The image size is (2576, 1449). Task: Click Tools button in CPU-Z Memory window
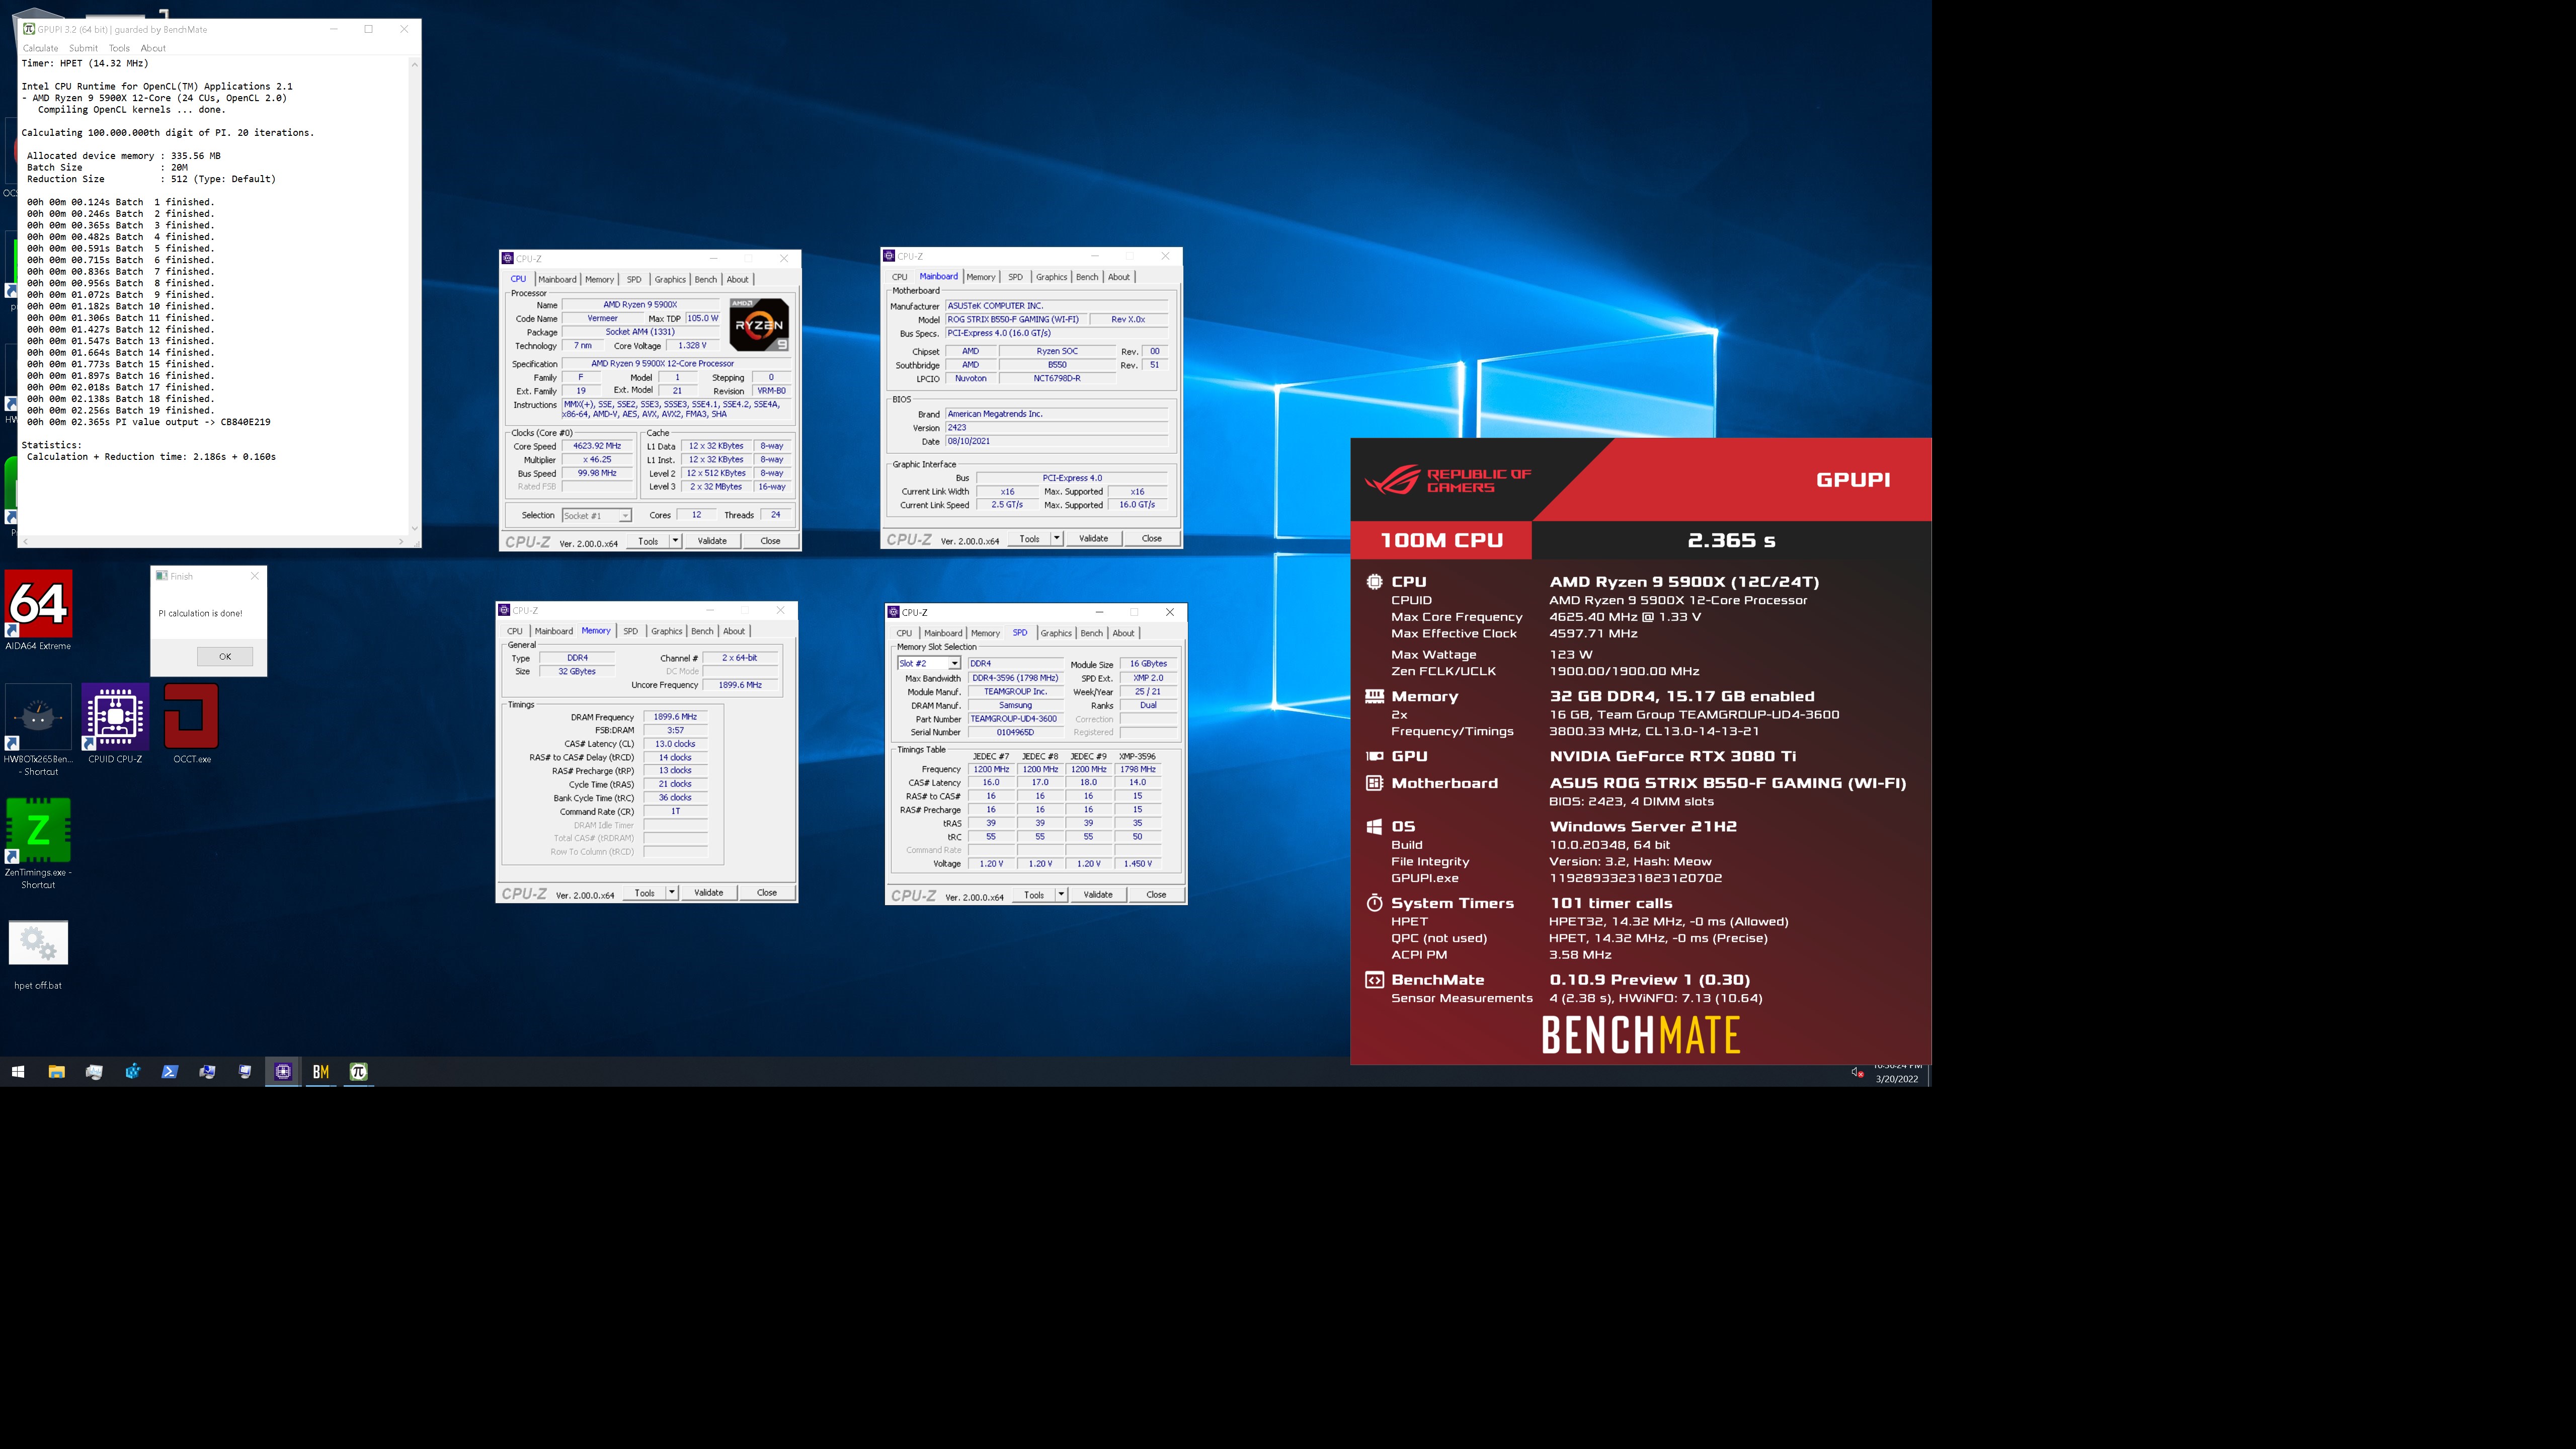coord(645,893)
